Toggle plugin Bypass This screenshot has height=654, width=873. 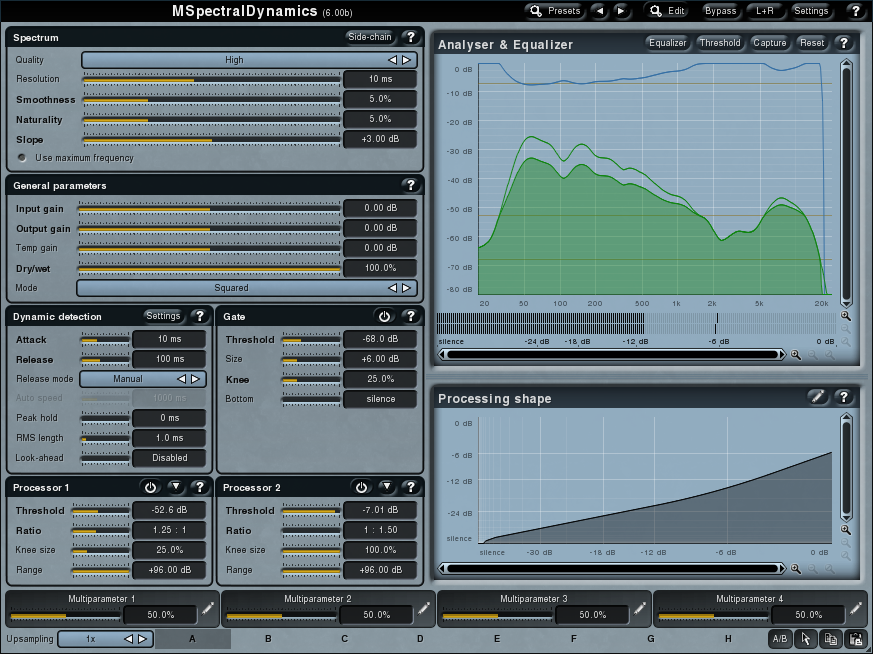tap(720, 11)
